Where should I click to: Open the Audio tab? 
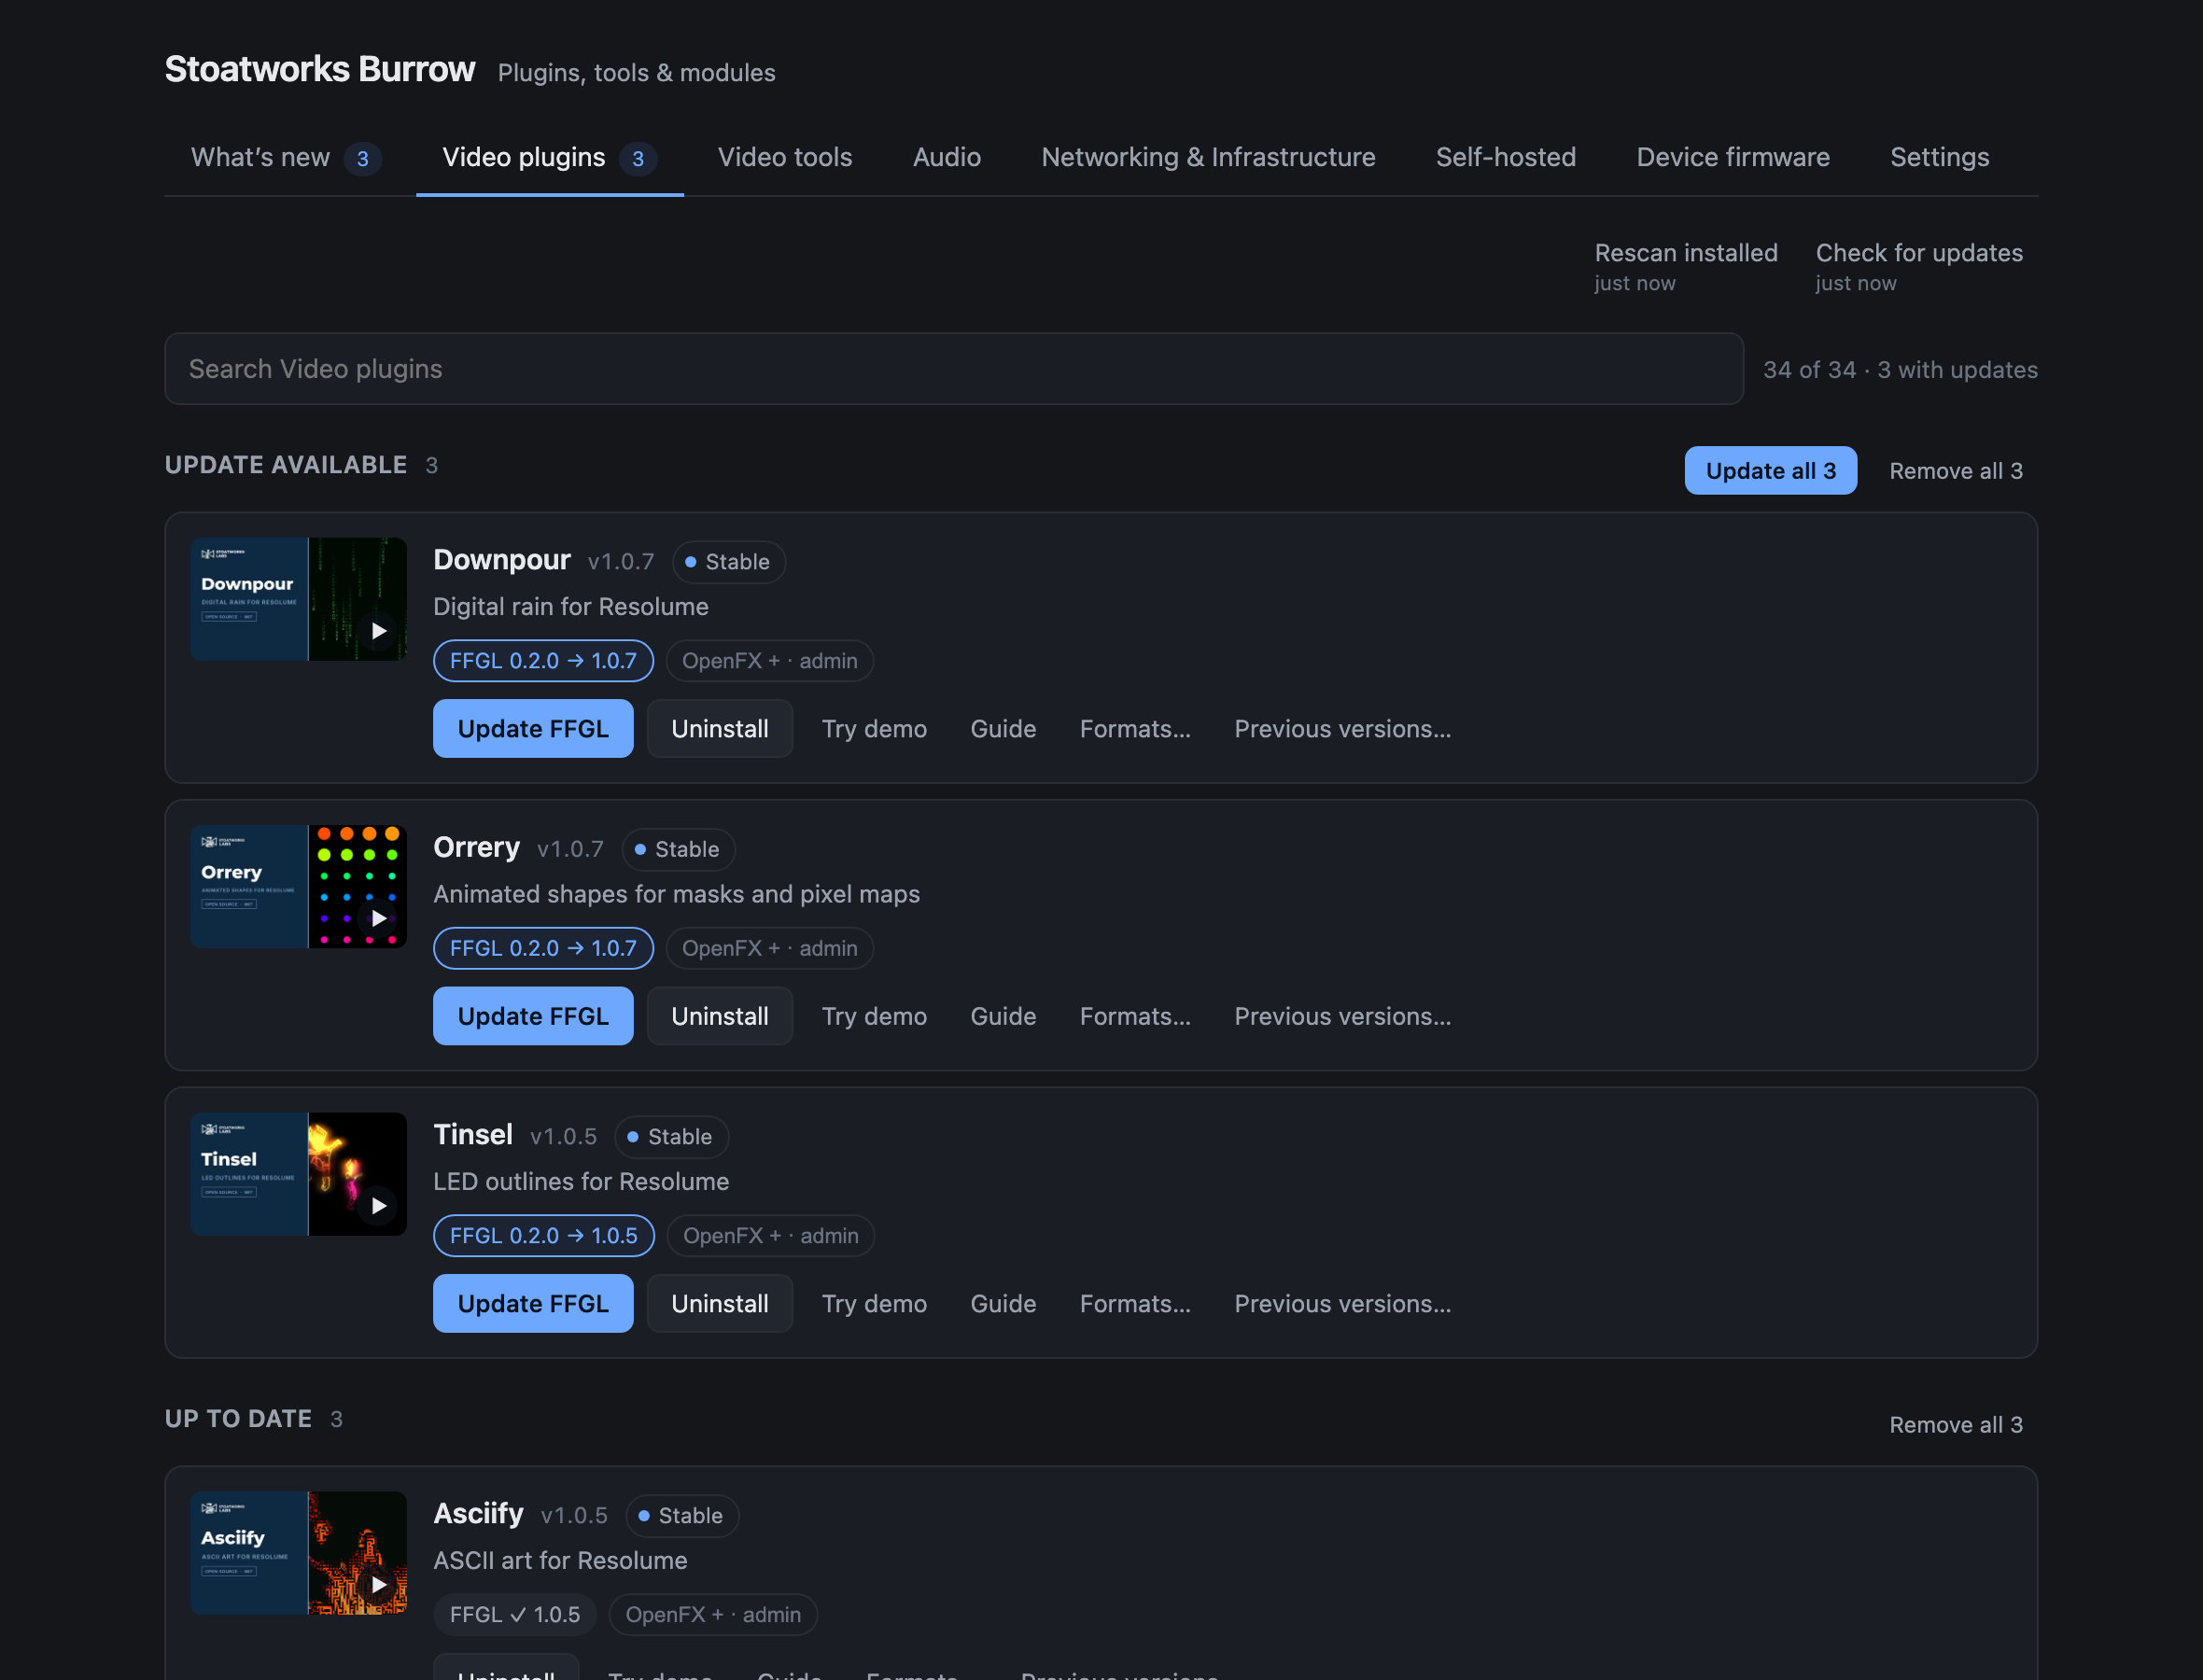point(946,158)
